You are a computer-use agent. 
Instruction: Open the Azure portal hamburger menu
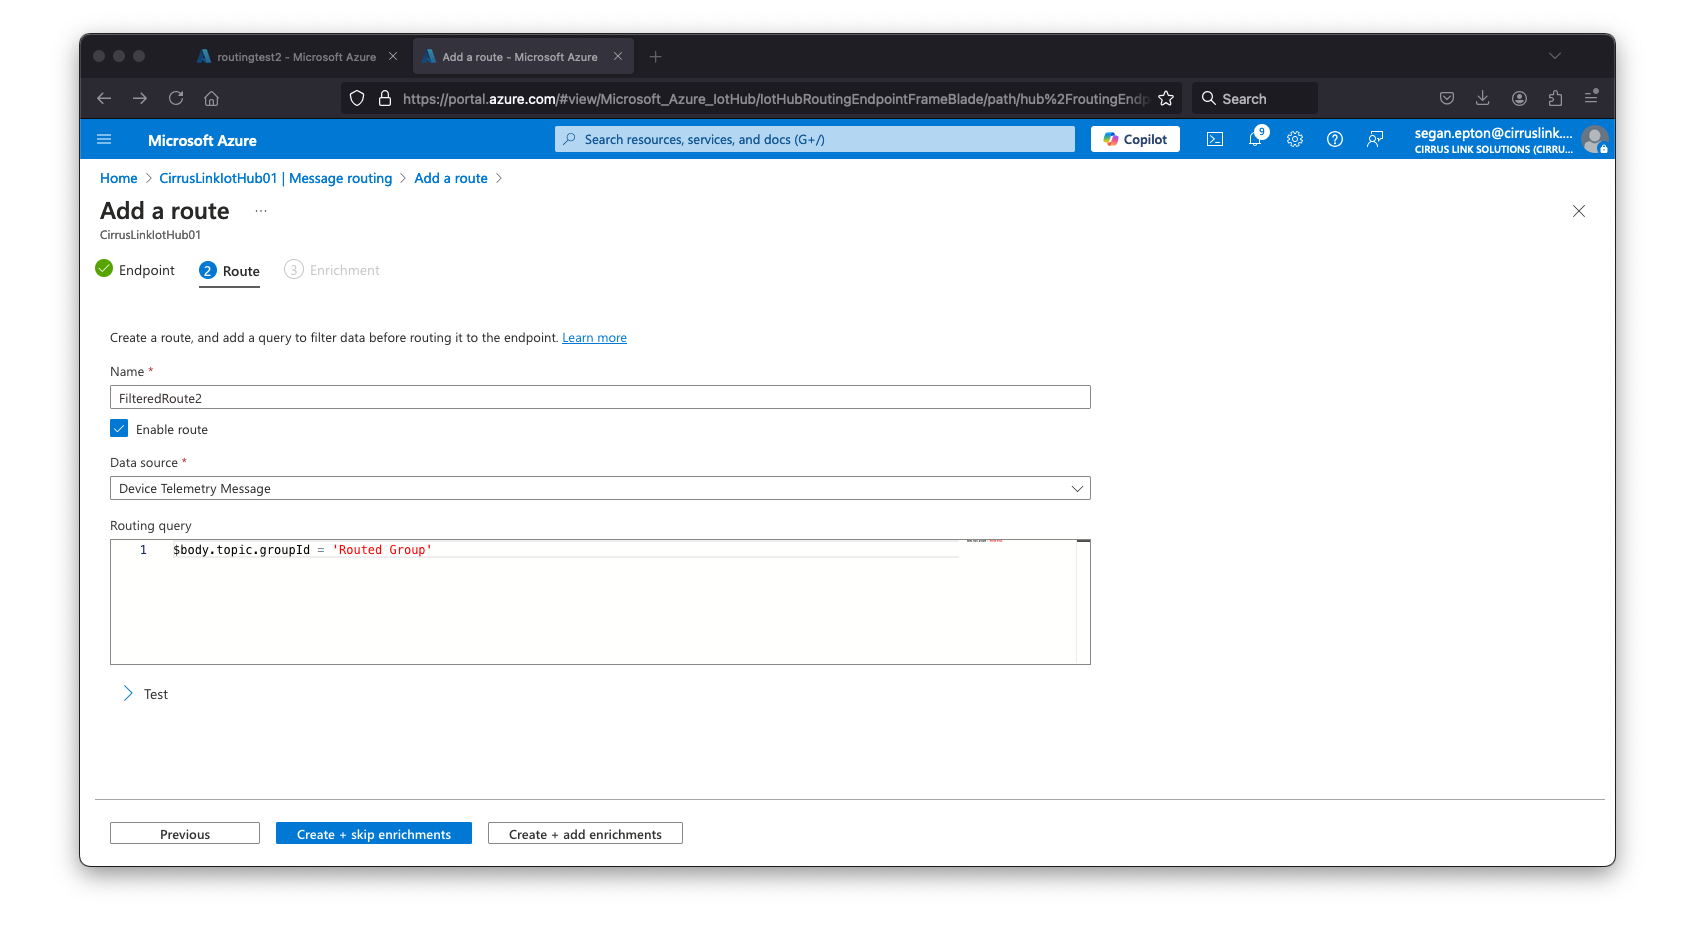click(x=104, y=140)
